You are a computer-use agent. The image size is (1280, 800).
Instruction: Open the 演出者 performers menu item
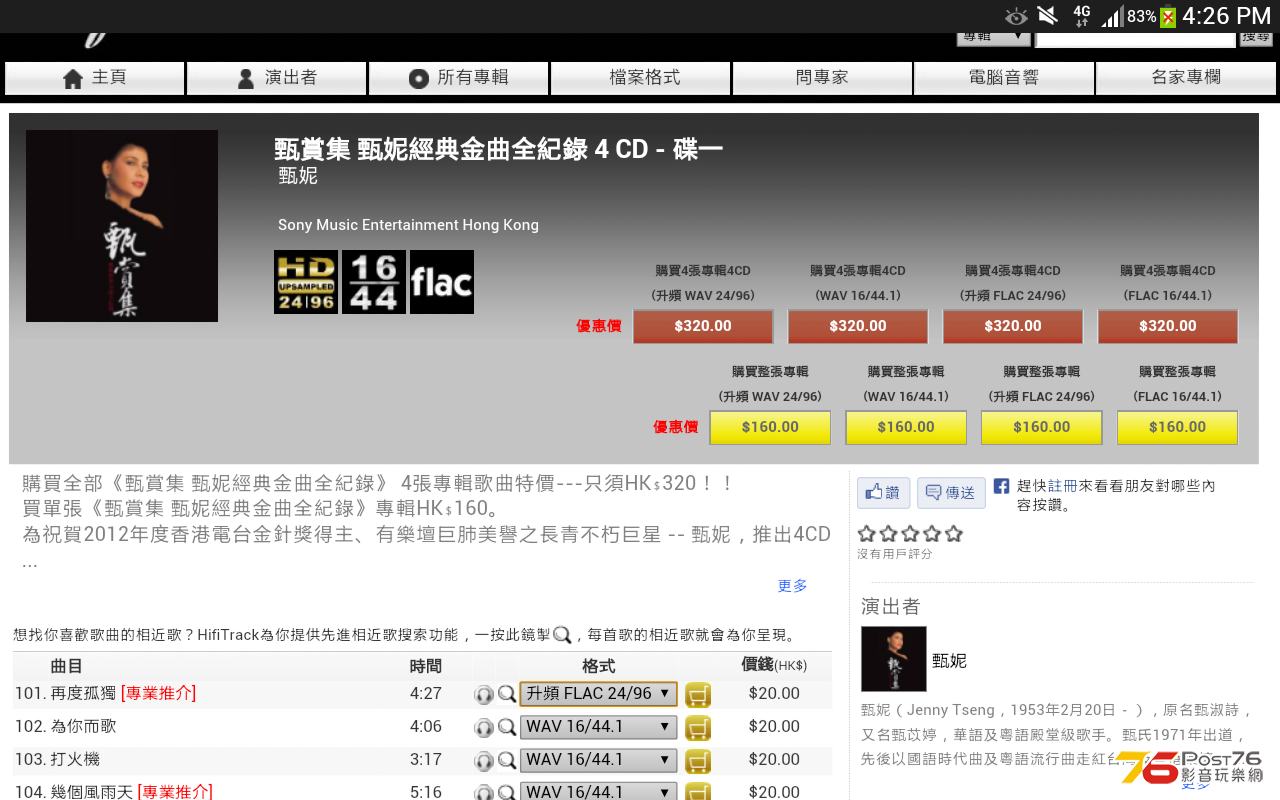277,78
